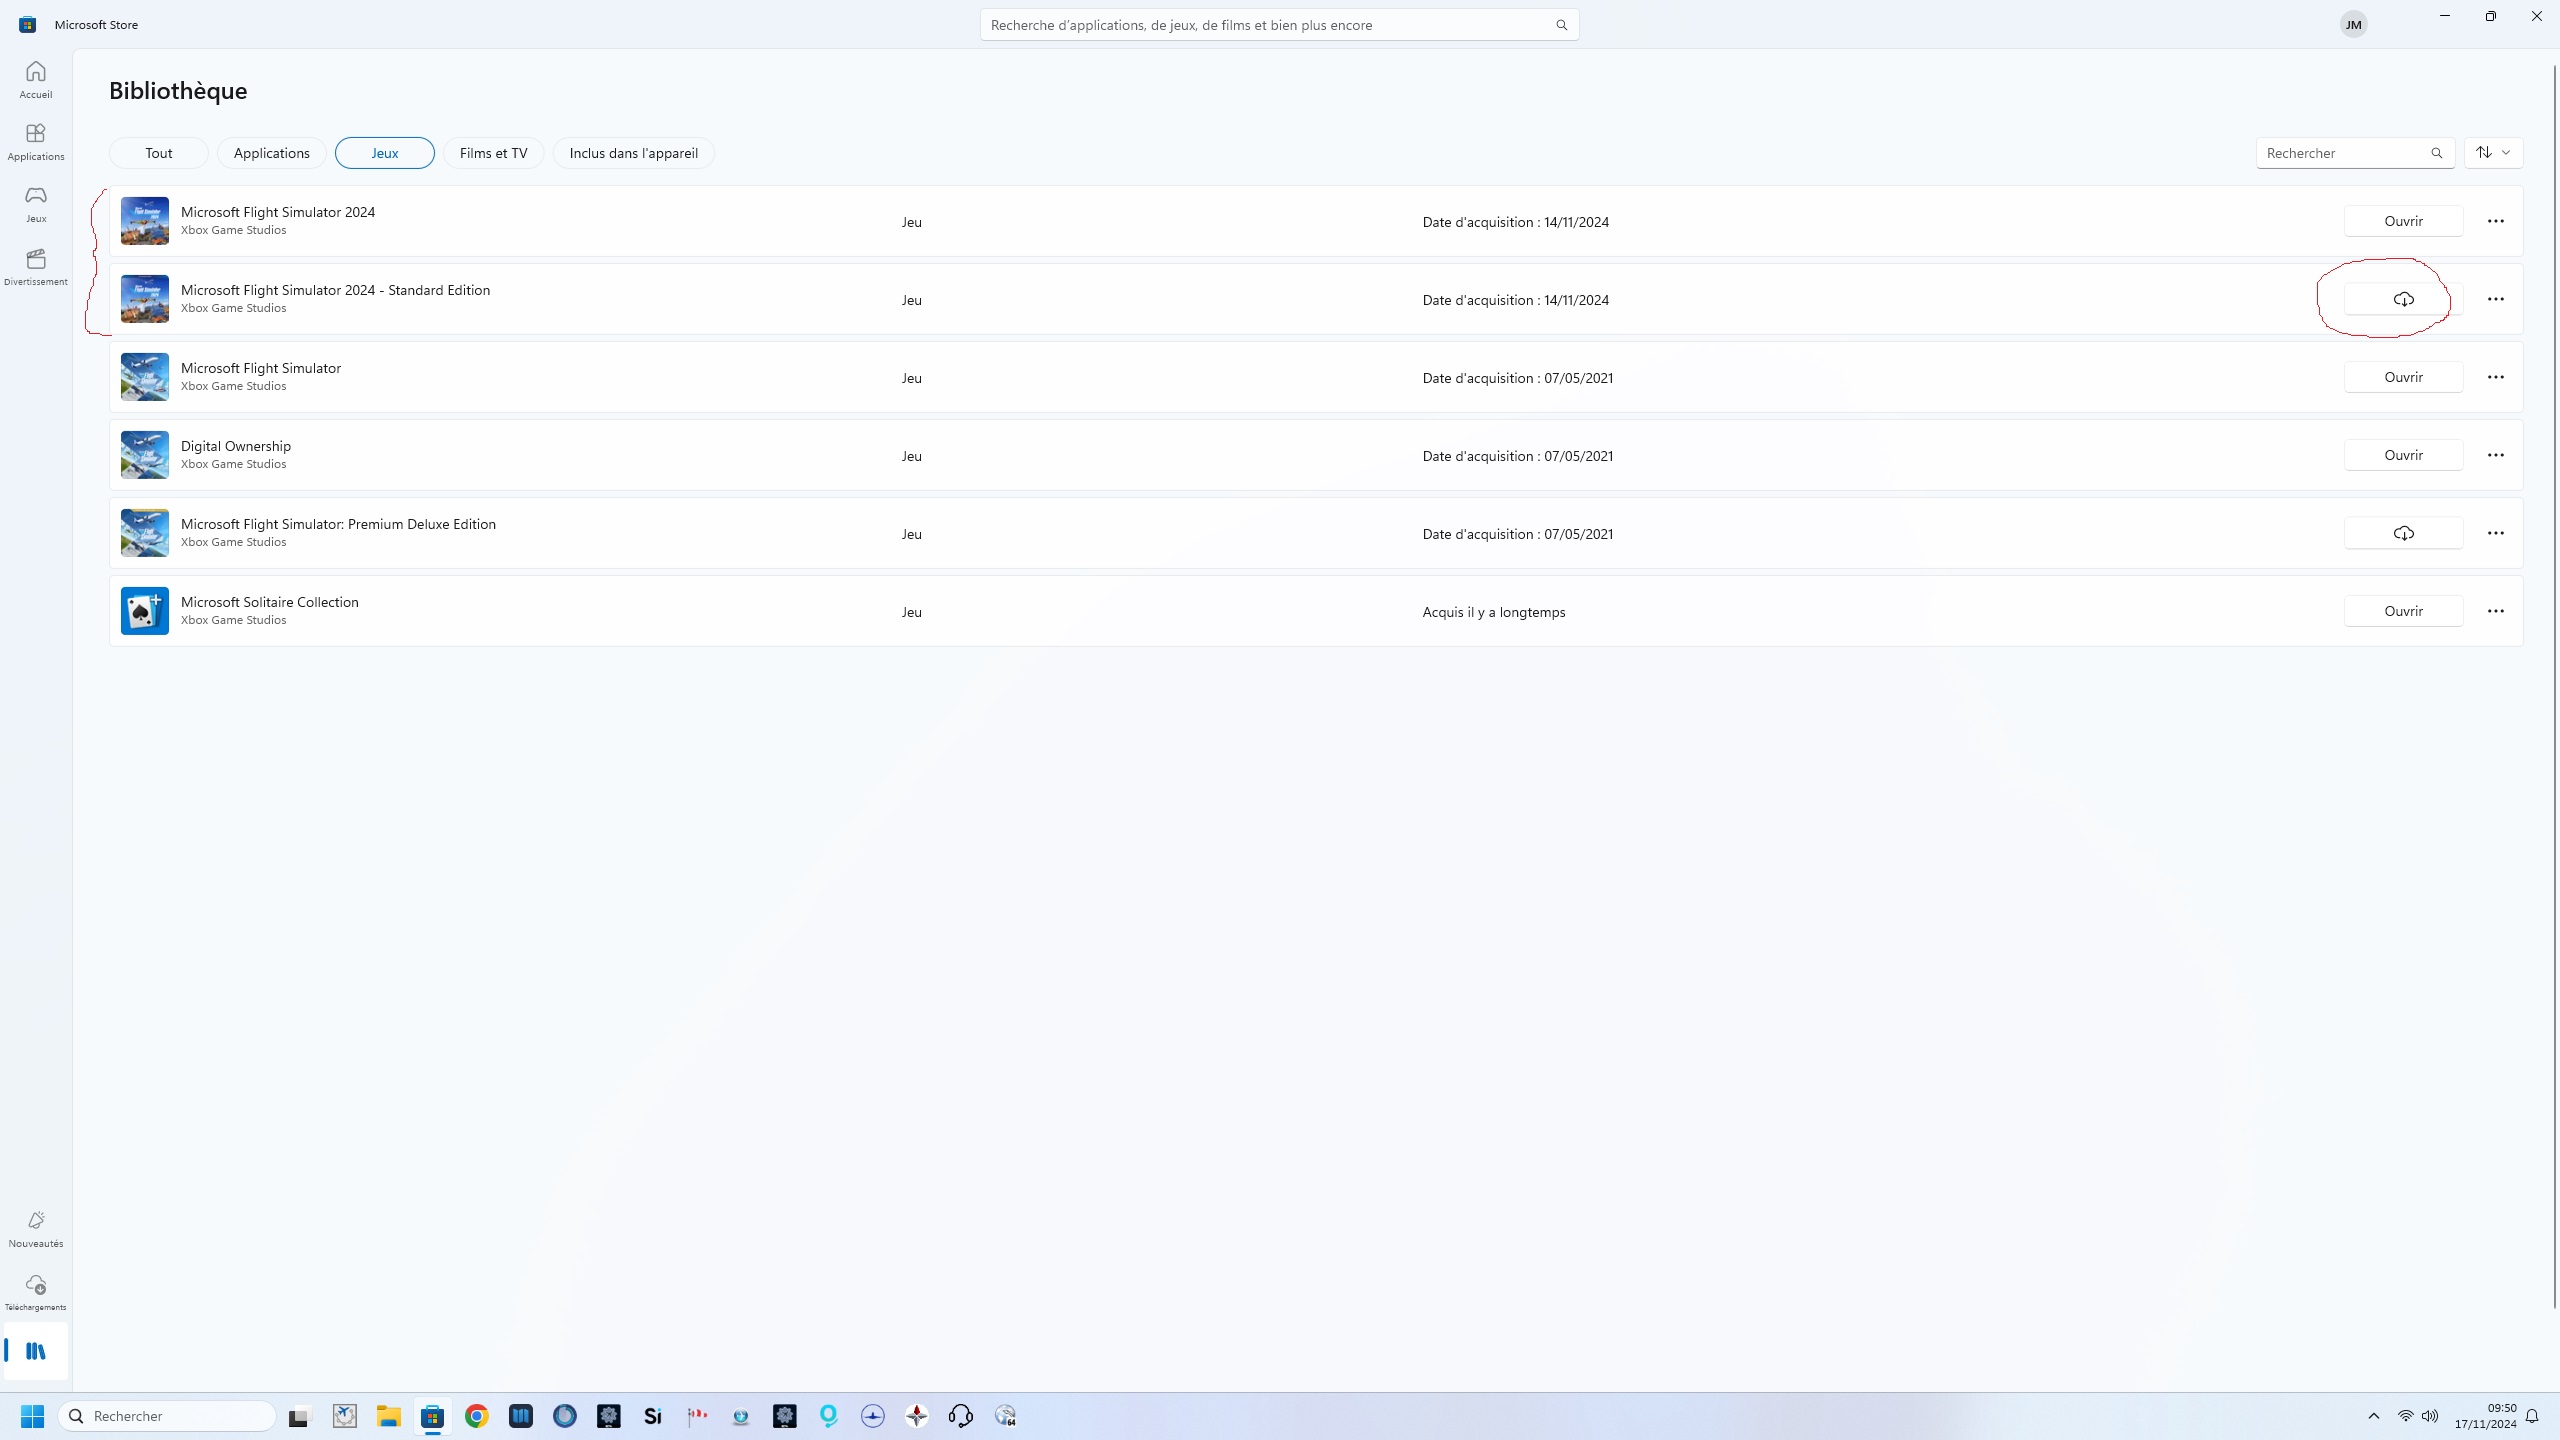Select the Bibliothèque library icon in sidebar
The height and width of the screenshot is (1440, 2560).
tap(36, 1351)
